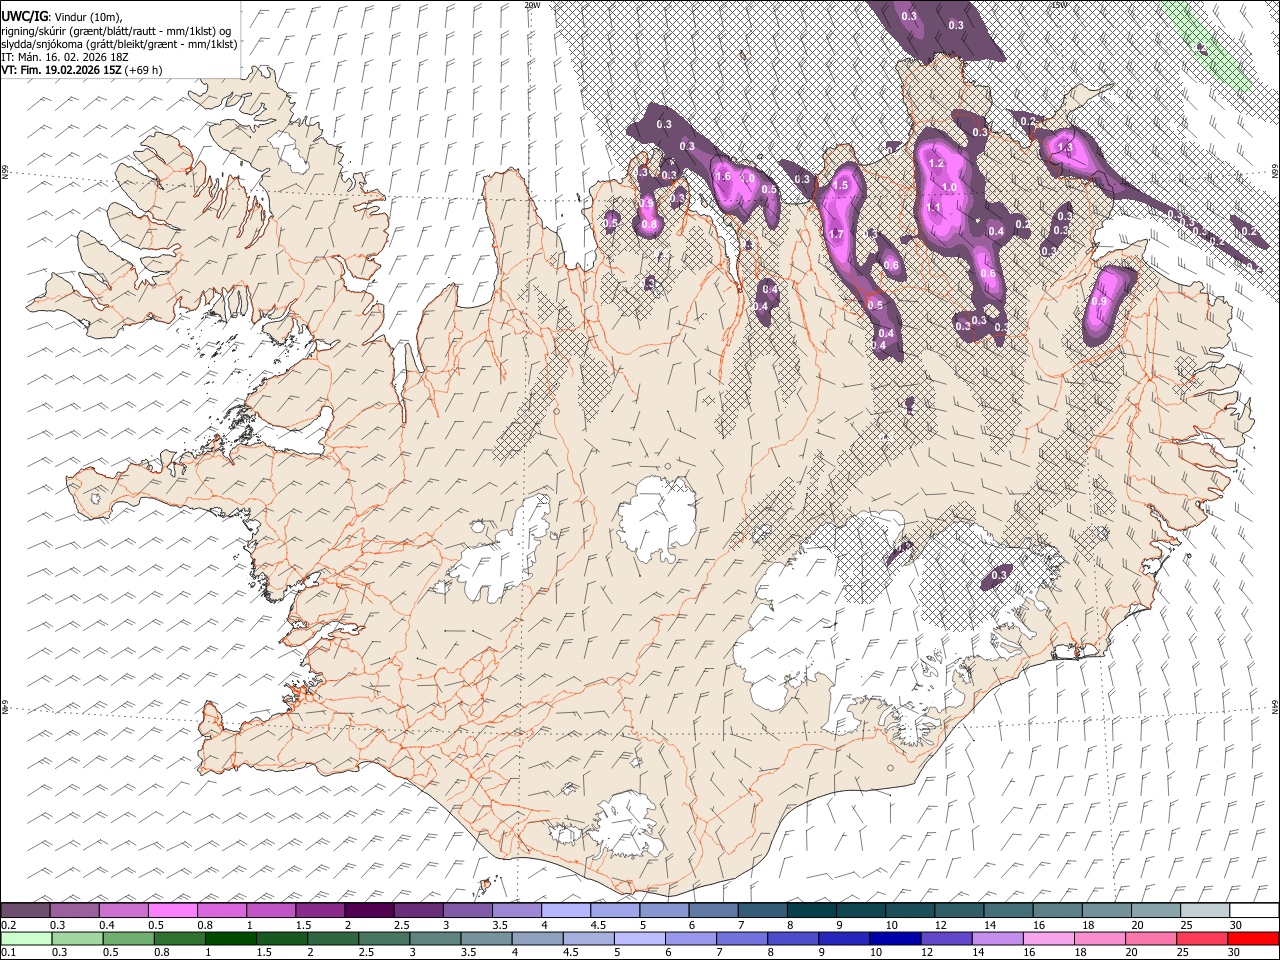Click the '15W' longitude label at top

pyautogui.click(x=1058, y=5)
